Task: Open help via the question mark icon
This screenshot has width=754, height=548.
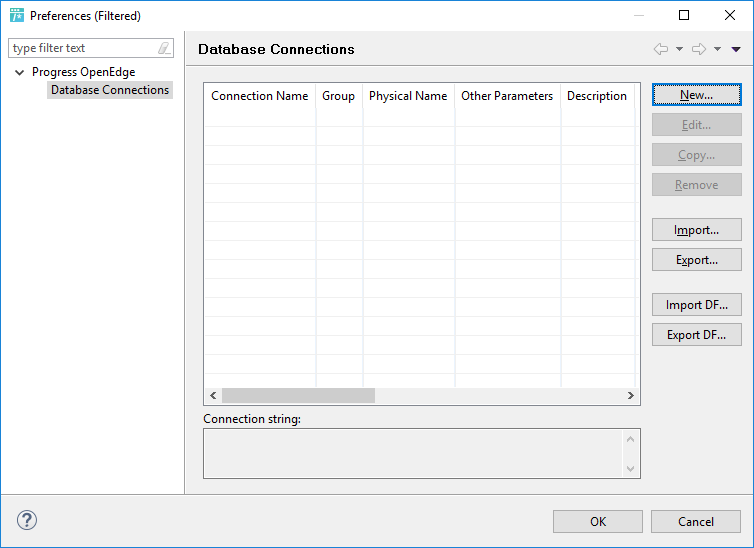Action: tap(27, 520)
